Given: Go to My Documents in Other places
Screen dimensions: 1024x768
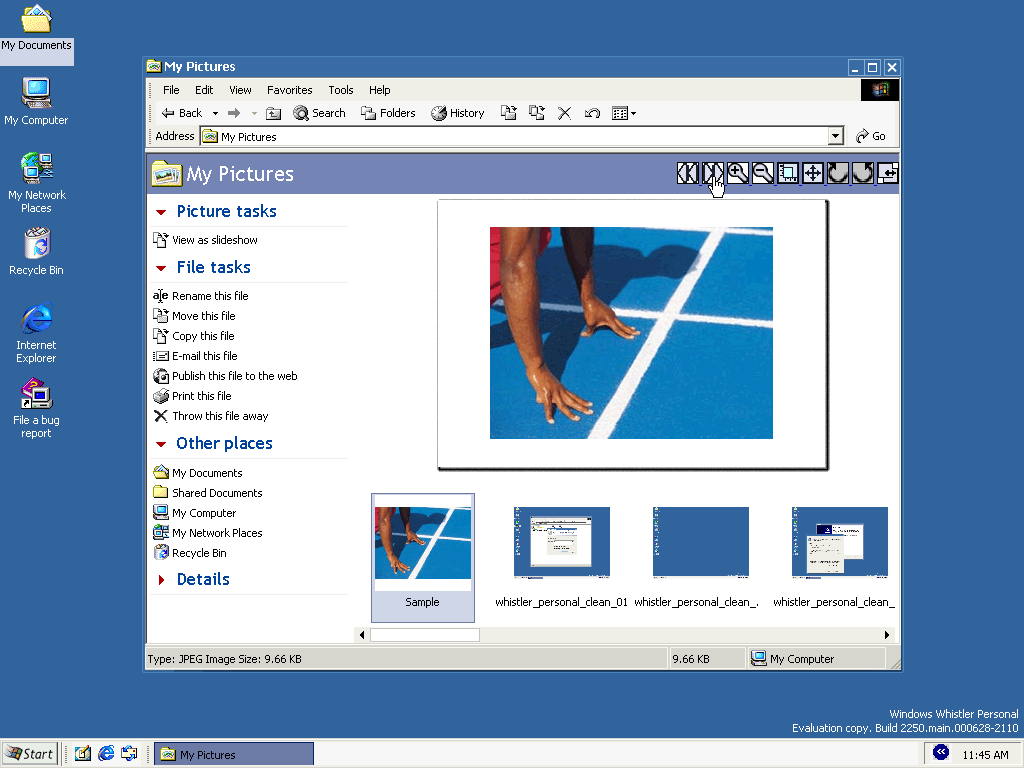Looking at the screenshot, I should (x=207, y=473).
